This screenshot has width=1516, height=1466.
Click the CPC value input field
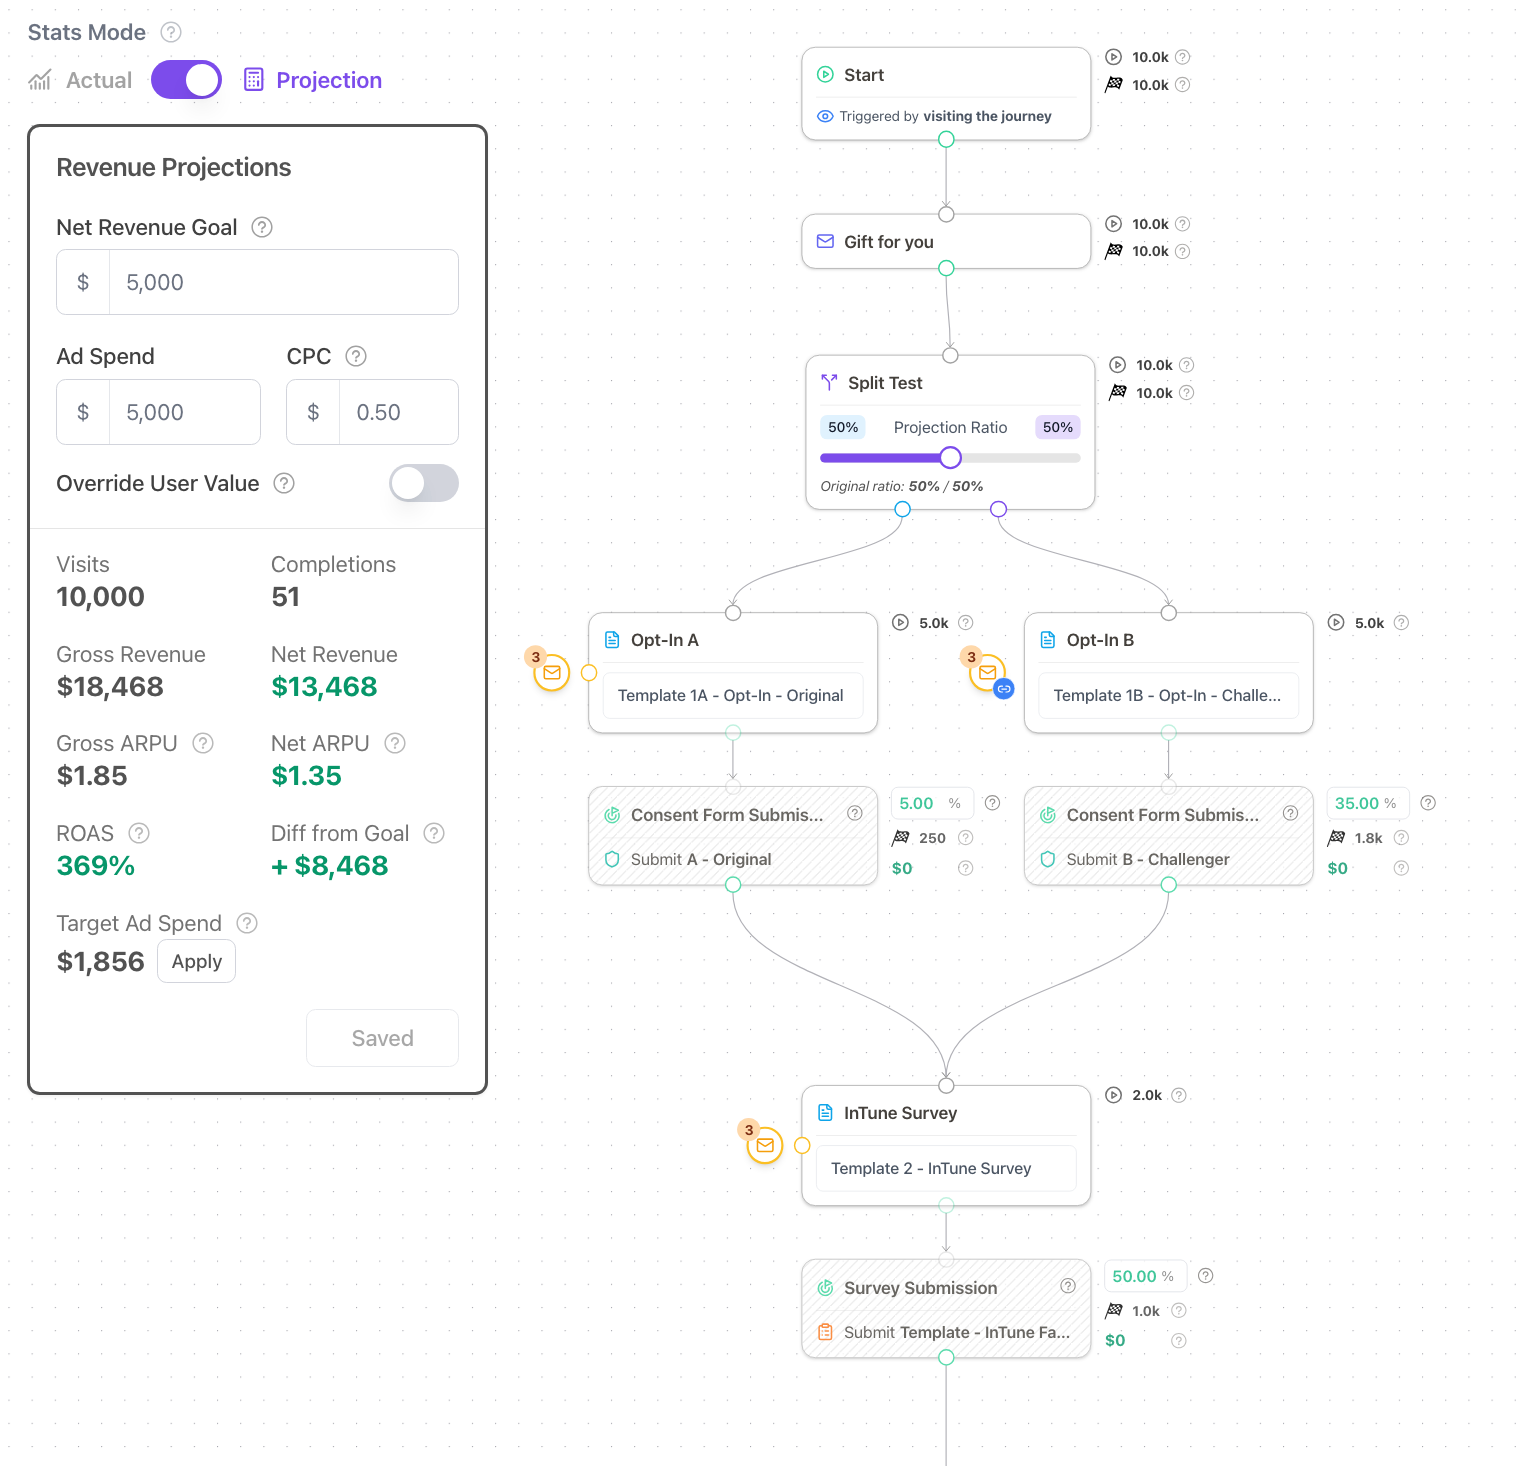pyautogui.click(x=397, y=412)
